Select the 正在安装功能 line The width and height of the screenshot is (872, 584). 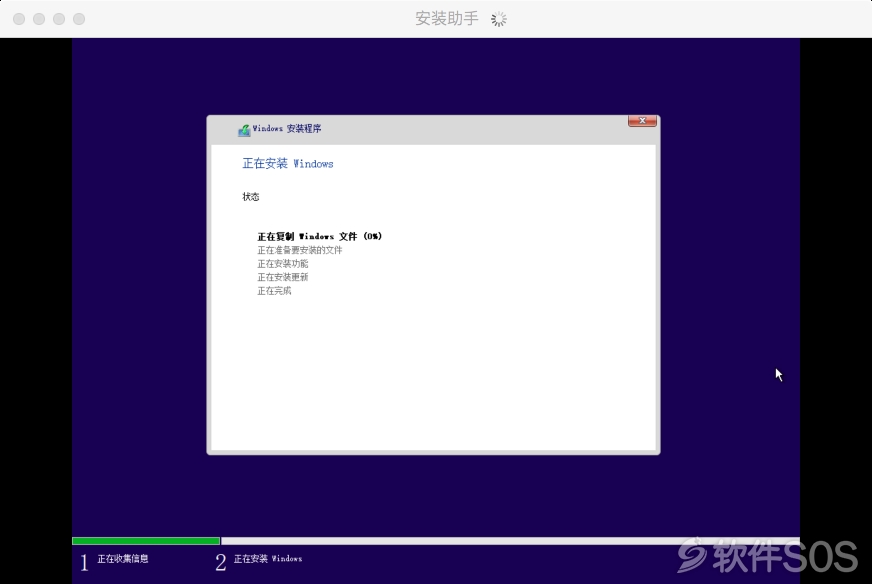283,264
